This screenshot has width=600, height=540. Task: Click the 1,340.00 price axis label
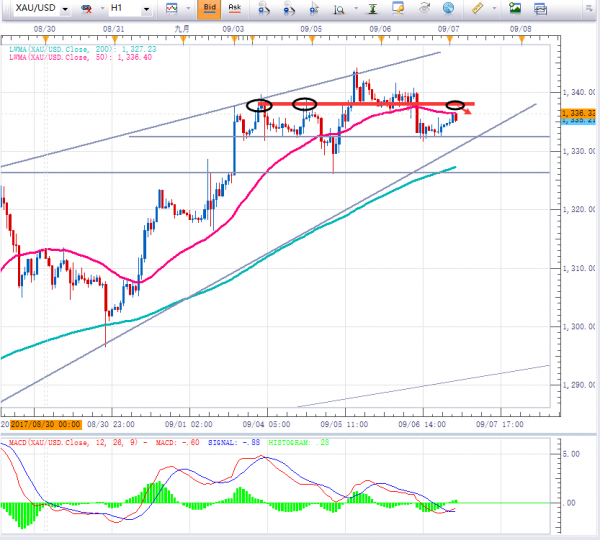pos(579,92)
